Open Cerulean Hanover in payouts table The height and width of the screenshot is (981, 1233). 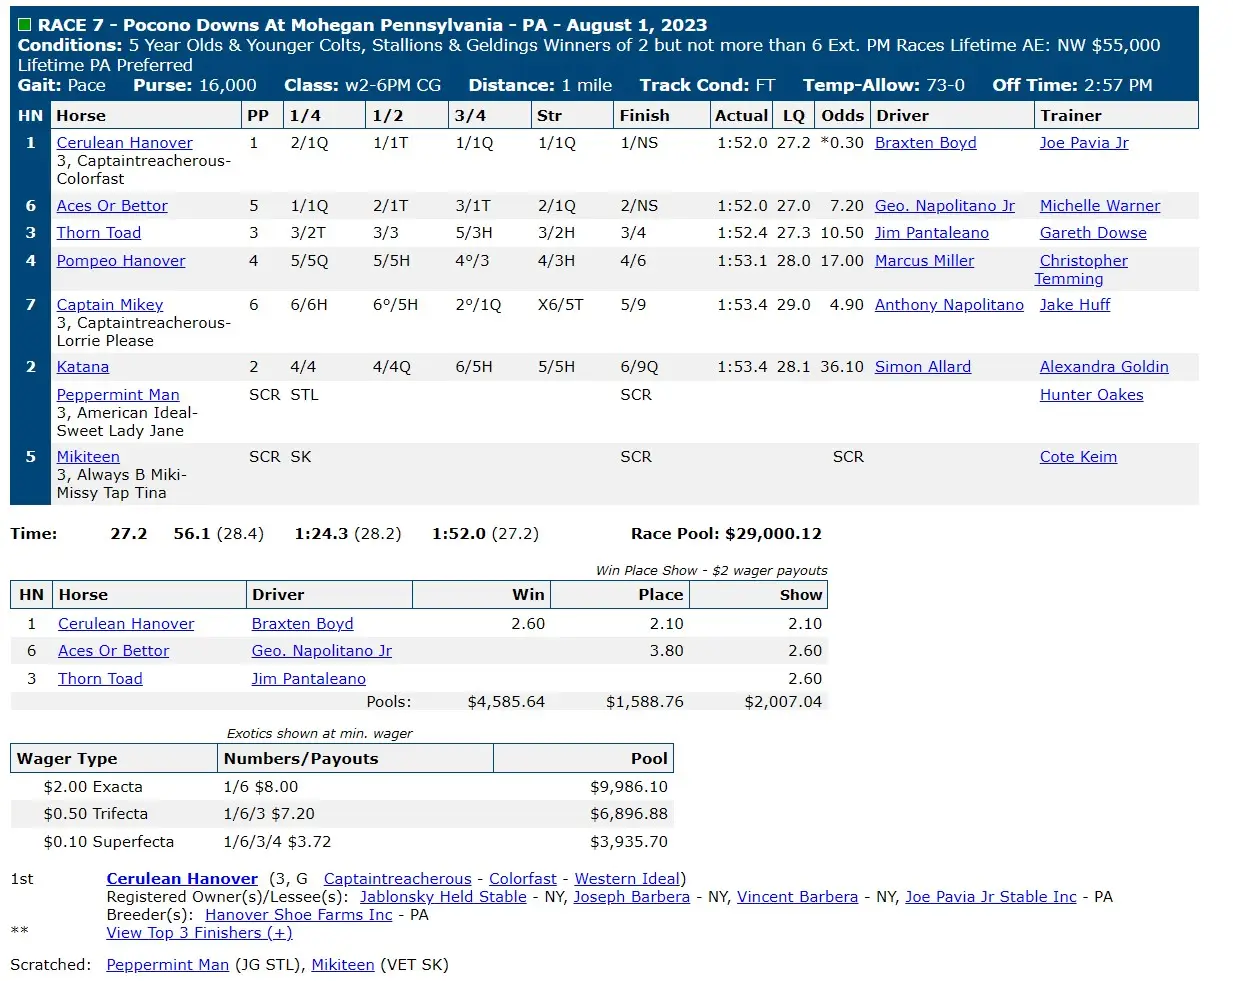pyautogui.click(x=126, y=624)
